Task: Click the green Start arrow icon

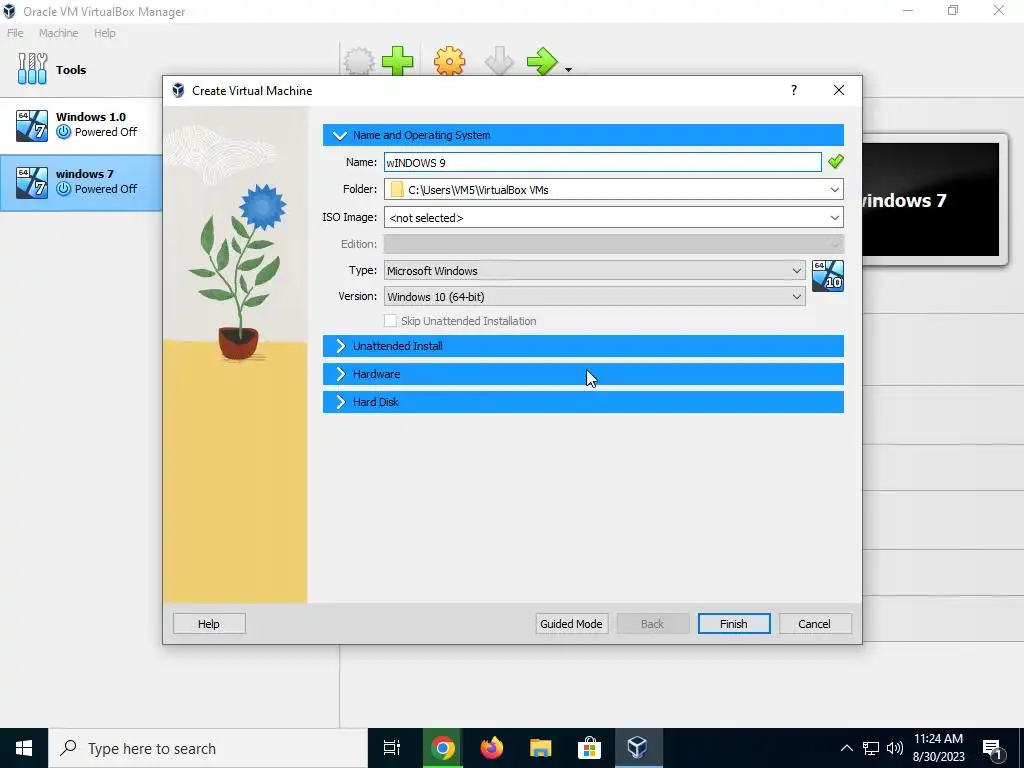Action: coord(542,61)
